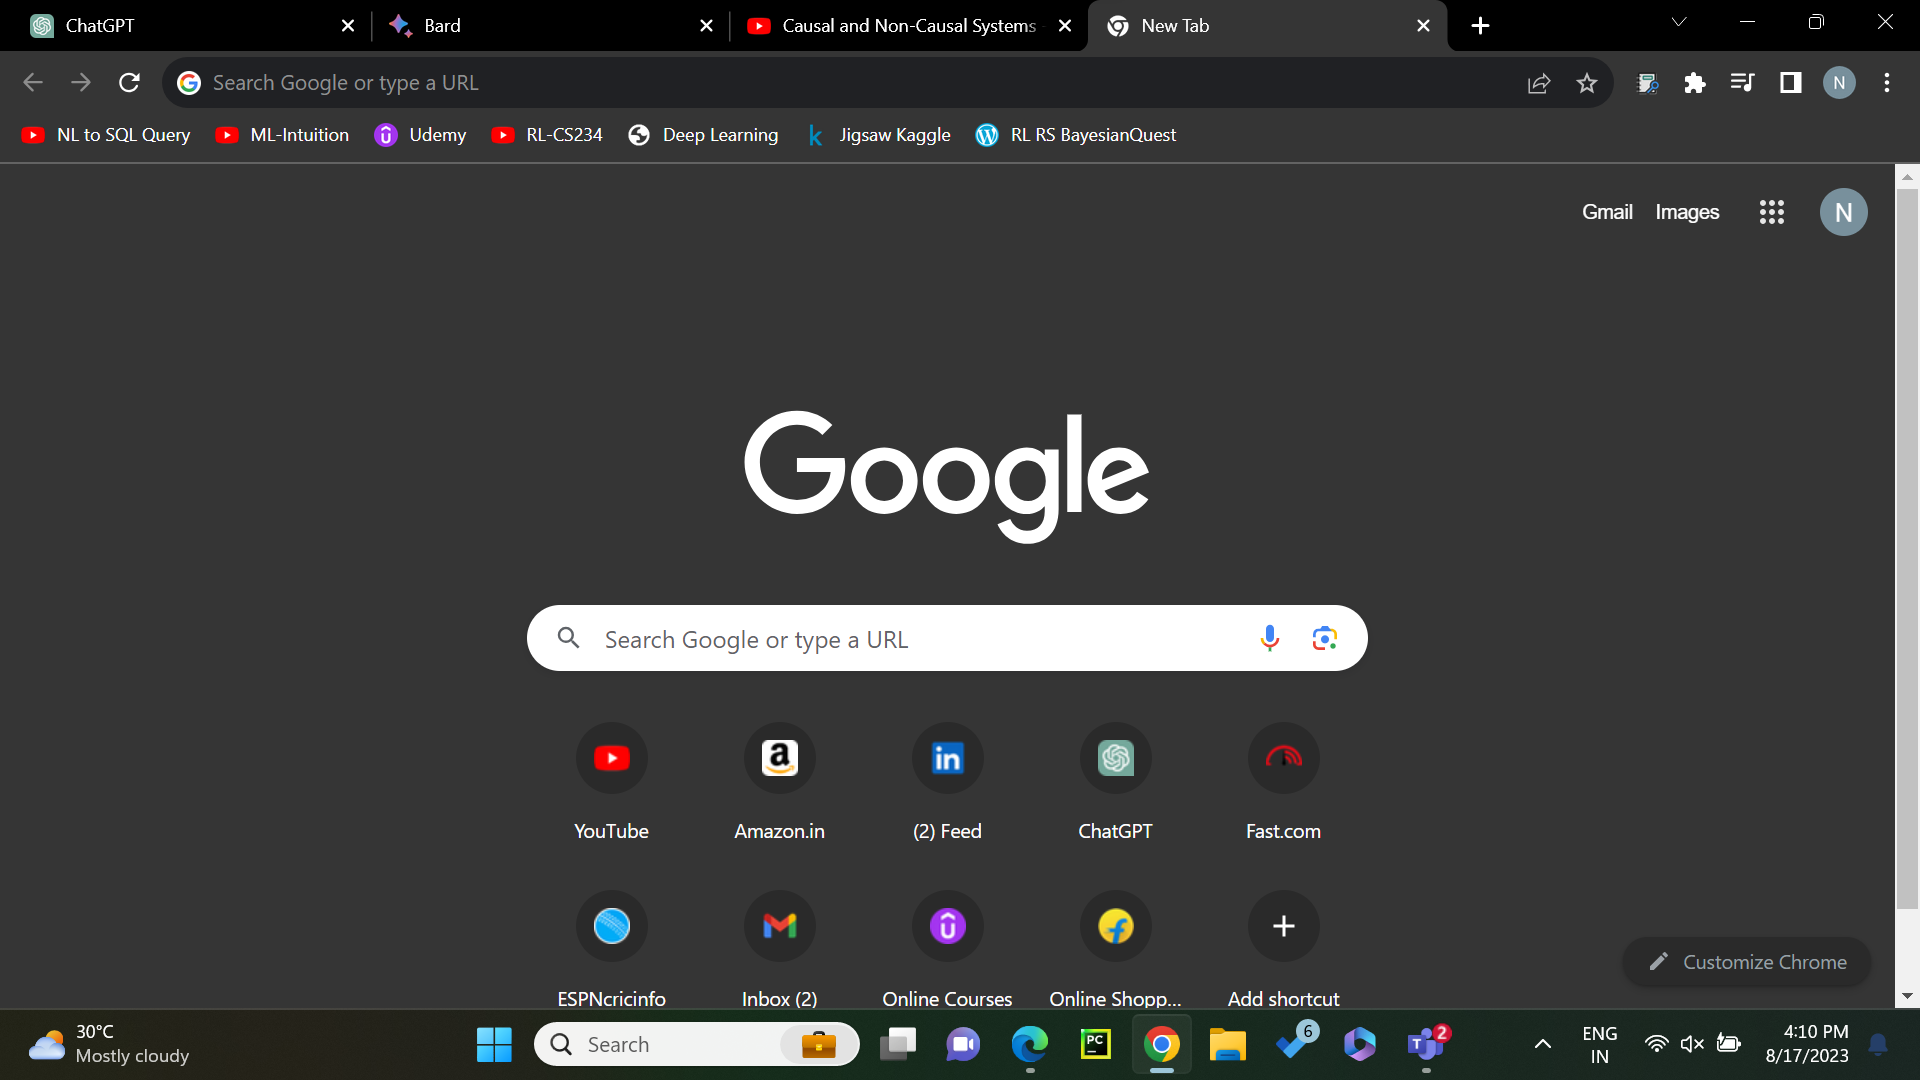Click the page scrollbar down arrow

pyautogui.click(x=1907, y=996)
